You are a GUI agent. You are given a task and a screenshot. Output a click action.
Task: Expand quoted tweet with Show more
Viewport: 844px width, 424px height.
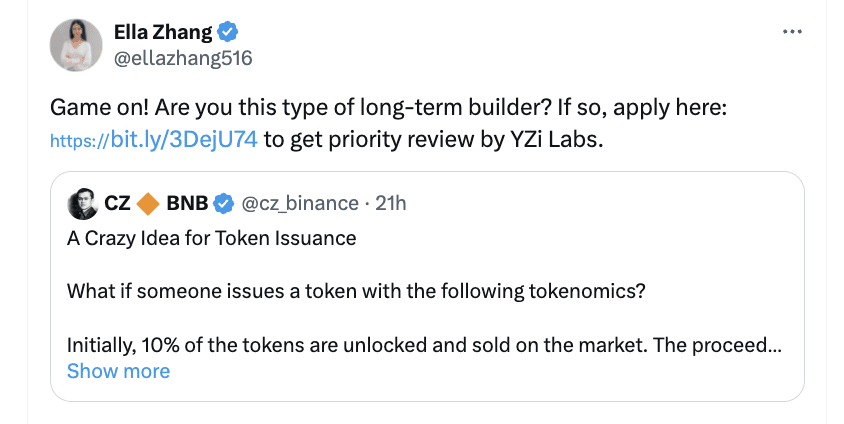click(118, 371)
